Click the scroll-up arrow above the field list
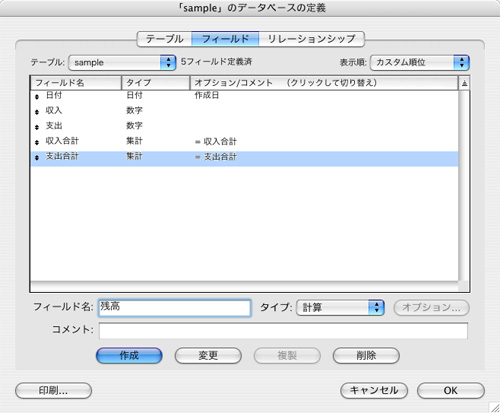The height and width of the screenshot is (413, 500). pos(464,83)
